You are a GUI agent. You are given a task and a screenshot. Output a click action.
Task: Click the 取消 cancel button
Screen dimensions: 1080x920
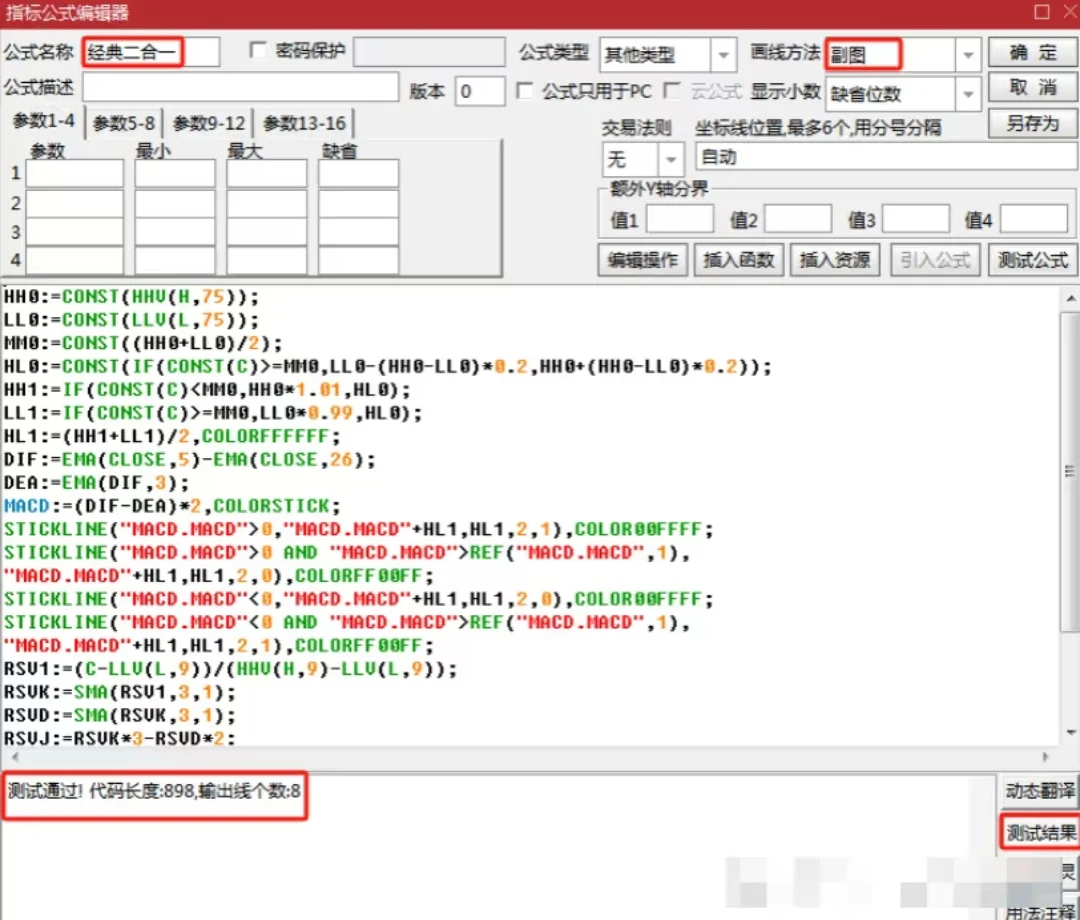pyautogui.click(x=1032, y=87)
